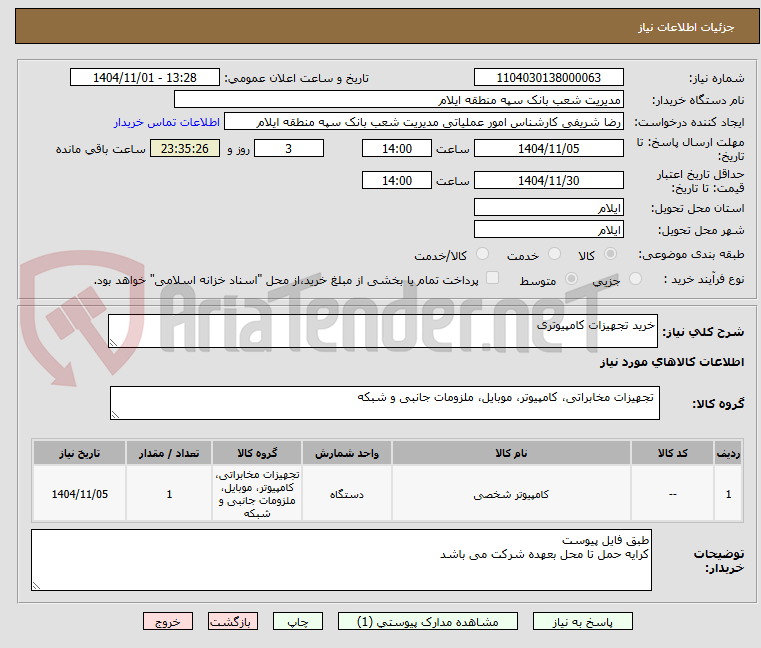Click the بازگشت back button
The image size is (761, 648).
pyautogui.click(x=232, y=621)
